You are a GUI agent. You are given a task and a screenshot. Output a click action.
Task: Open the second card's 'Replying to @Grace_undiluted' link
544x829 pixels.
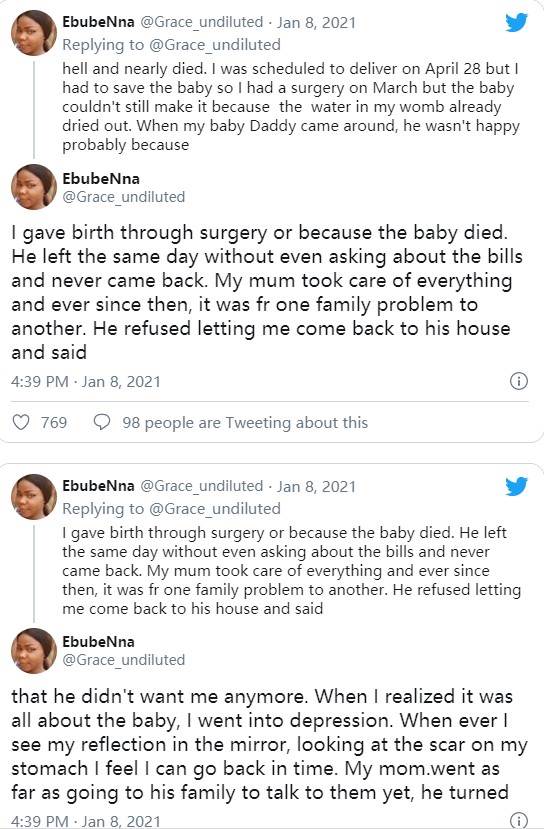pos(171,509)
